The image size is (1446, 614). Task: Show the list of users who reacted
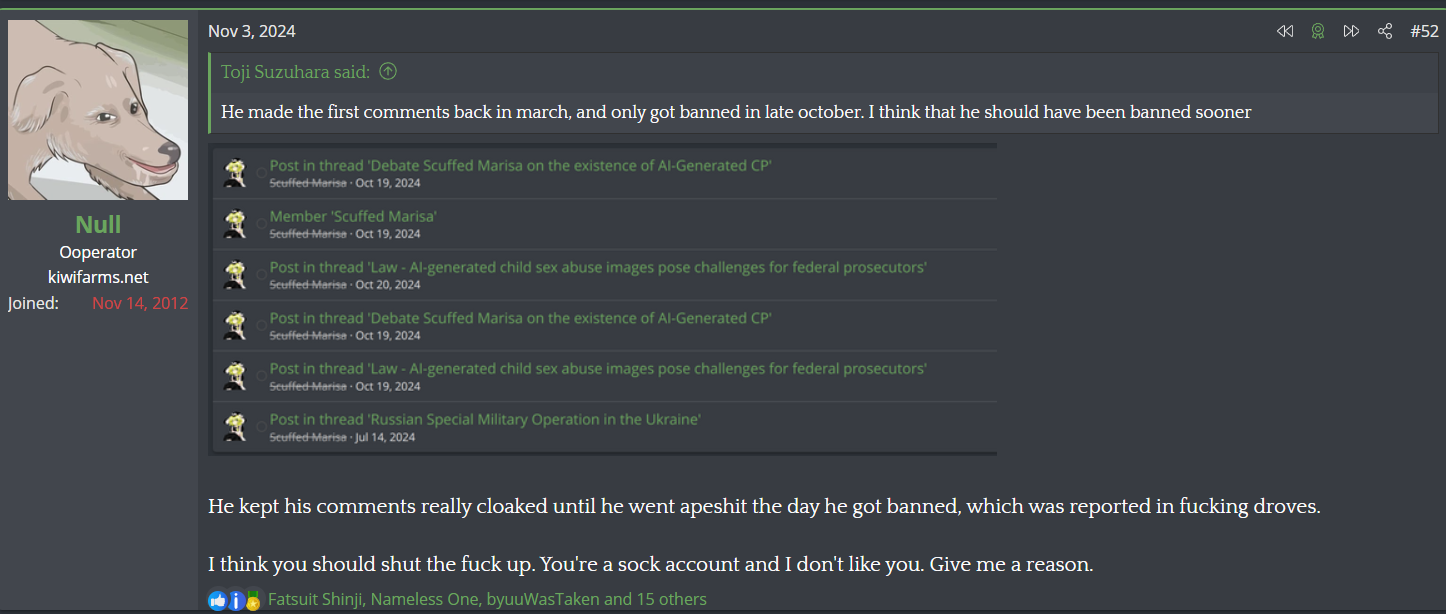point(487,600)
